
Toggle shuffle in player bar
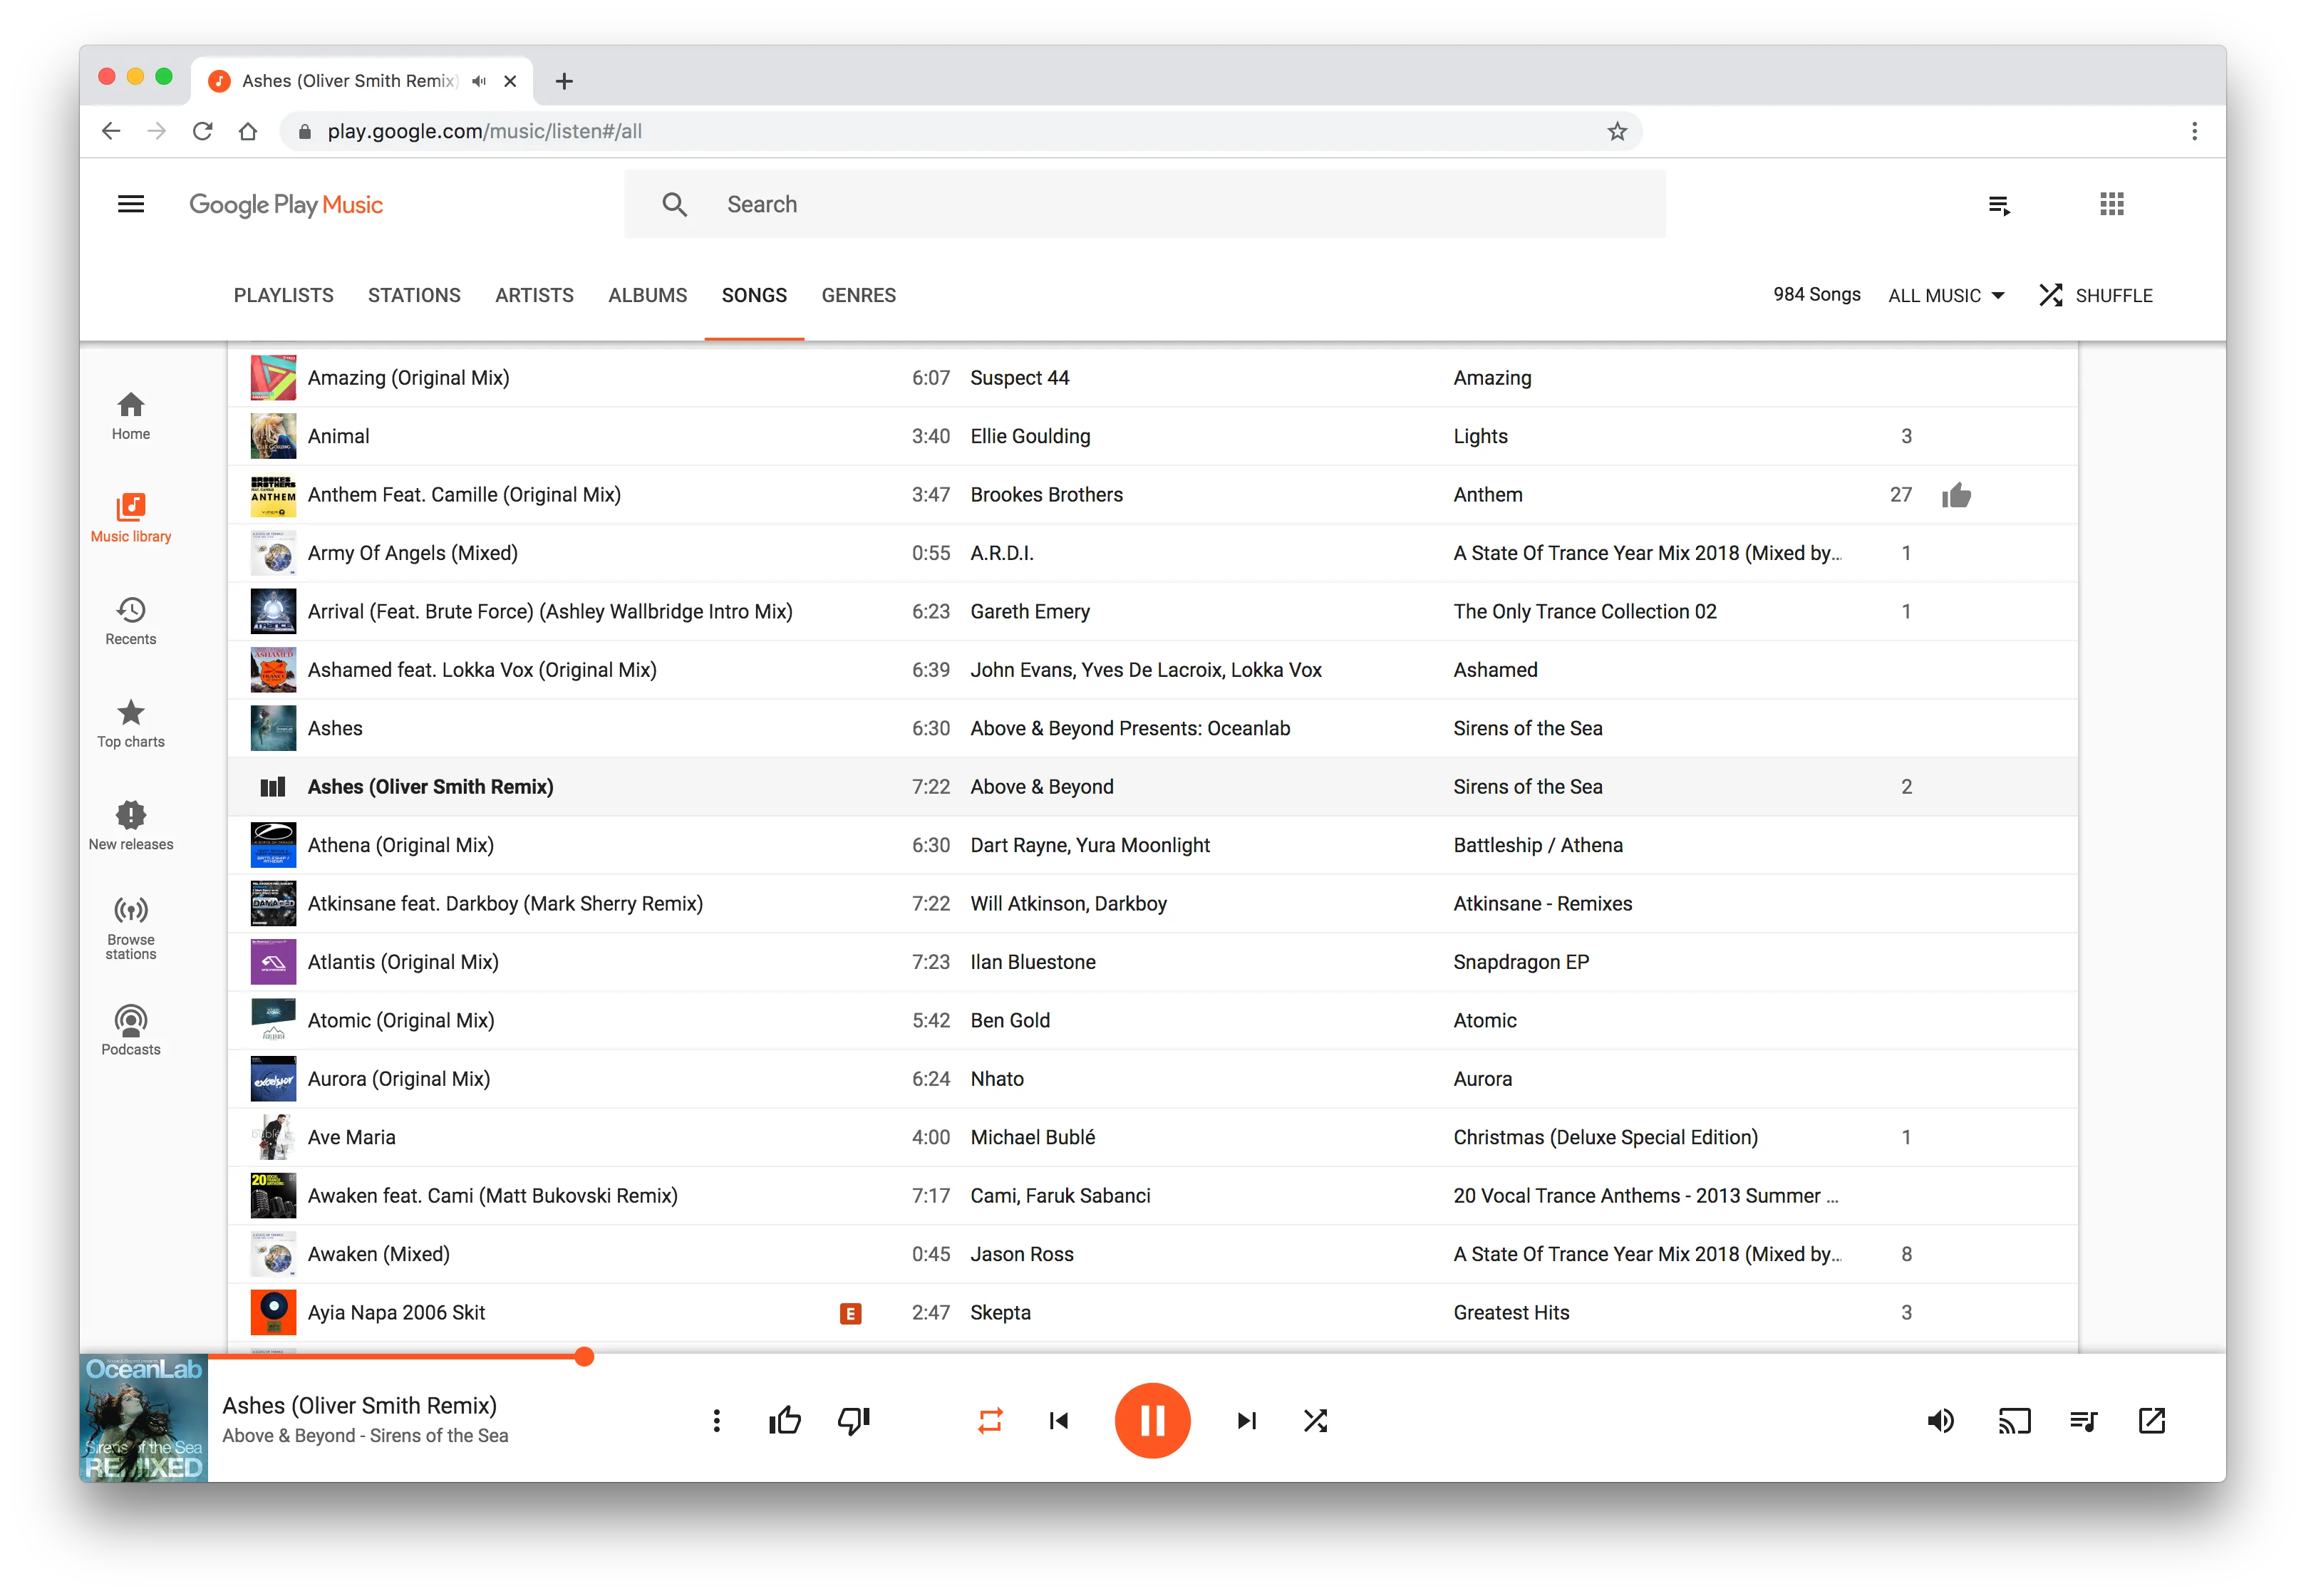[x=1315, y=1420]
